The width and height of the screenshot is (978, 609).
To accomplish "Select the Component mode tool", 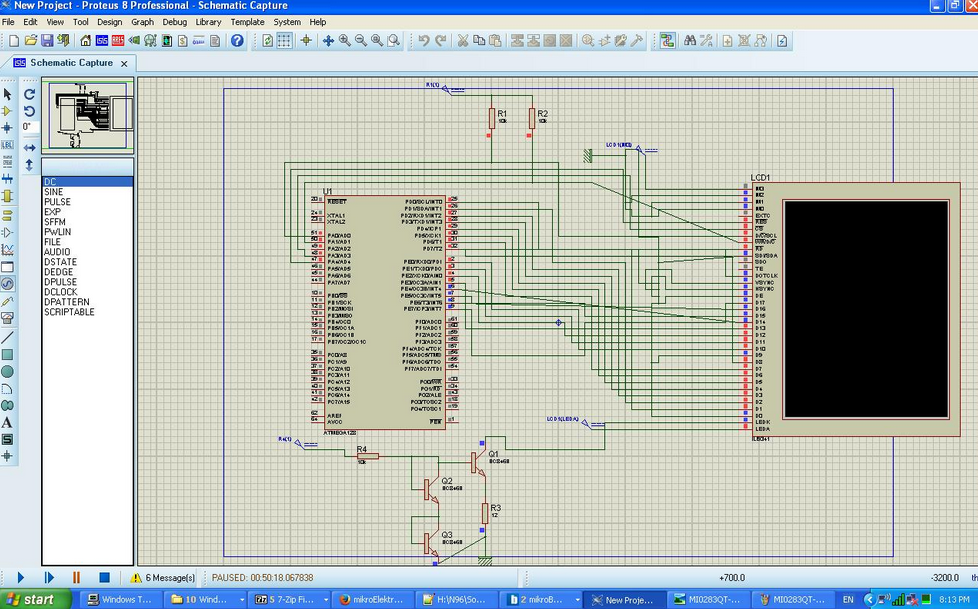I will pyautogui.click(x=9, y=110).
